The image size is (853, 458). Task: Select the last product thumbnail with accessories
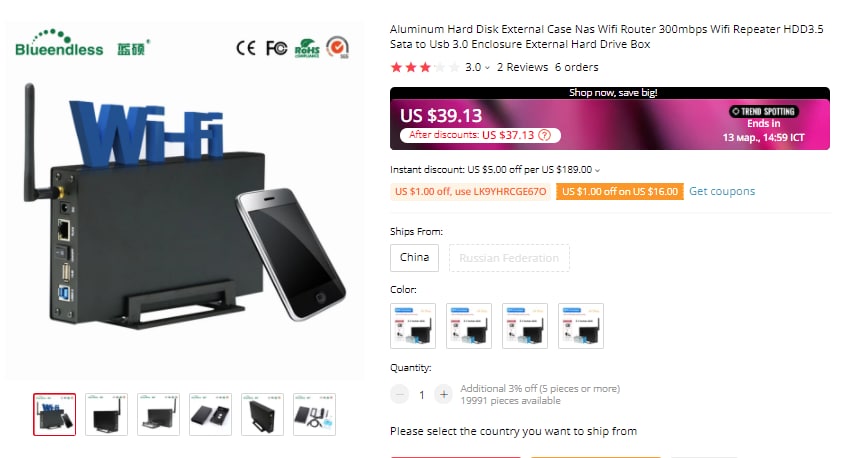[x=314, y=414]
